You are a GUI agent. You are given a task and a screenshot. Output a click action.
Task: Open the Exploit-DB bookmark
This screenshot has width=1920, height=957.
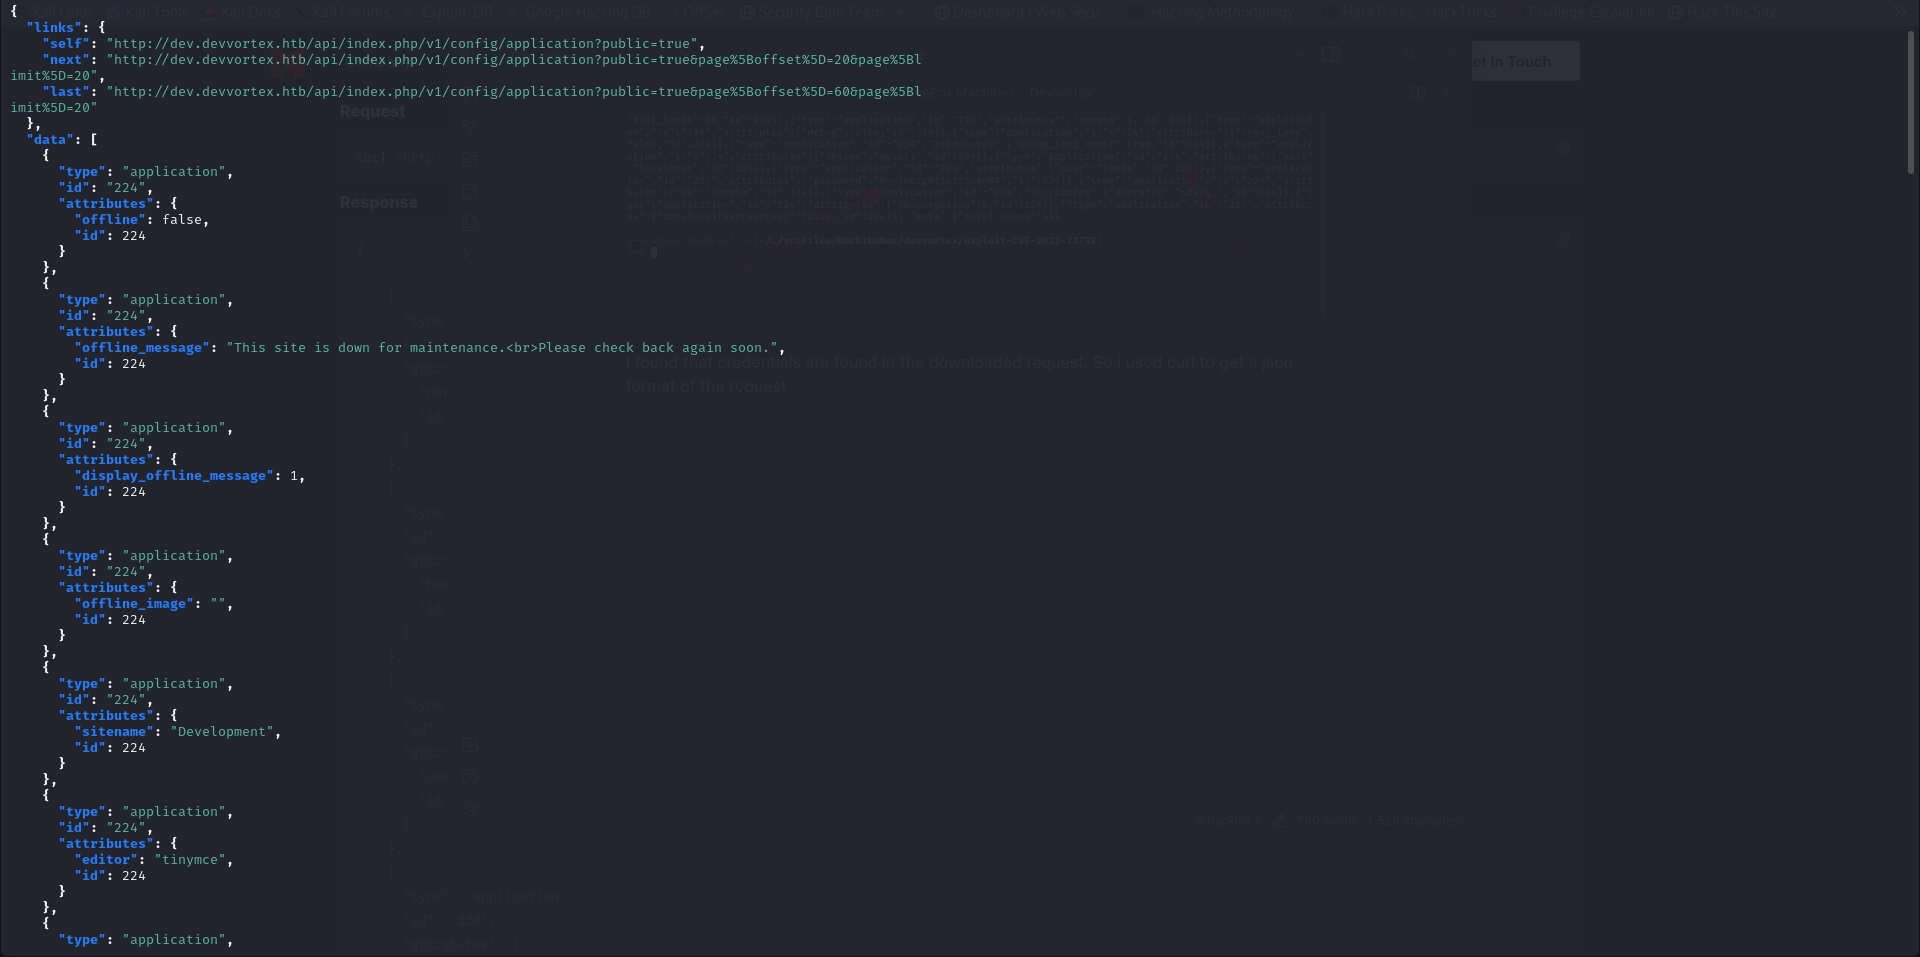click(x=456, y=12)
